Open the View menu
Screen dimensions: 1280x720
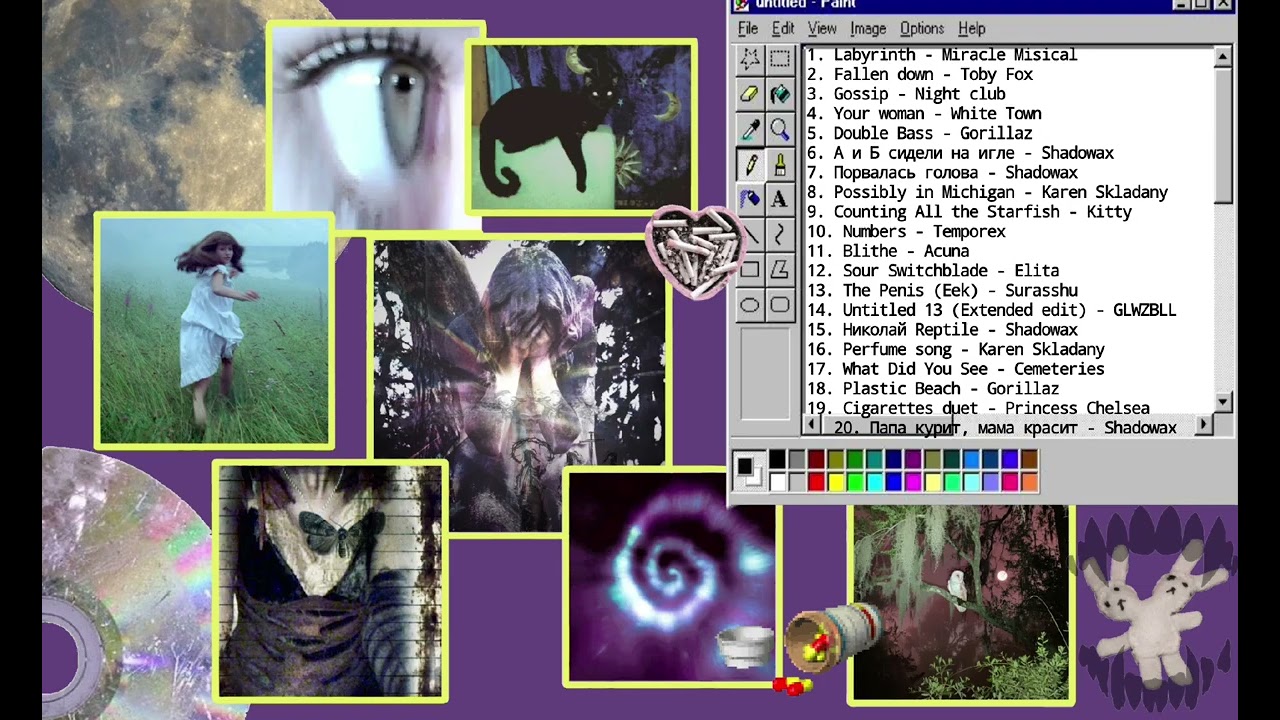[822, 29]
